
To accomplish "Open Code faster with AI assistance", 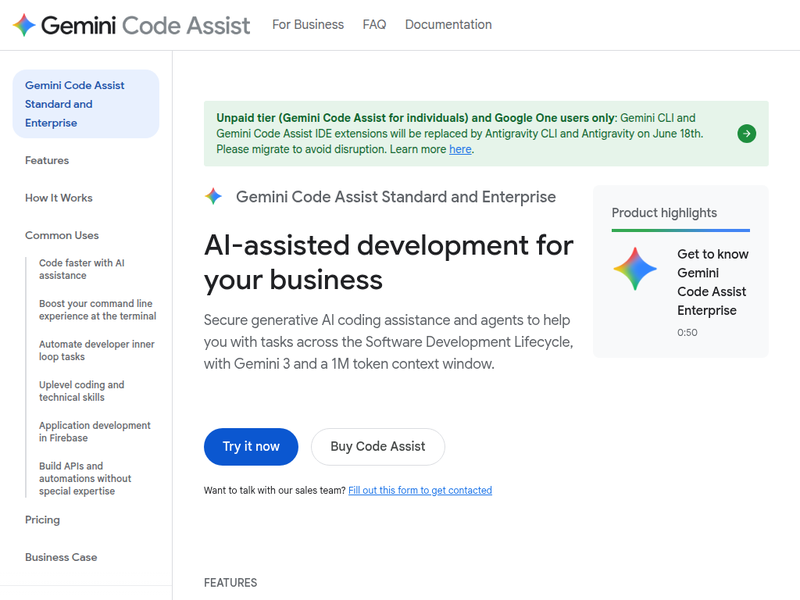I will pos(82,269).
